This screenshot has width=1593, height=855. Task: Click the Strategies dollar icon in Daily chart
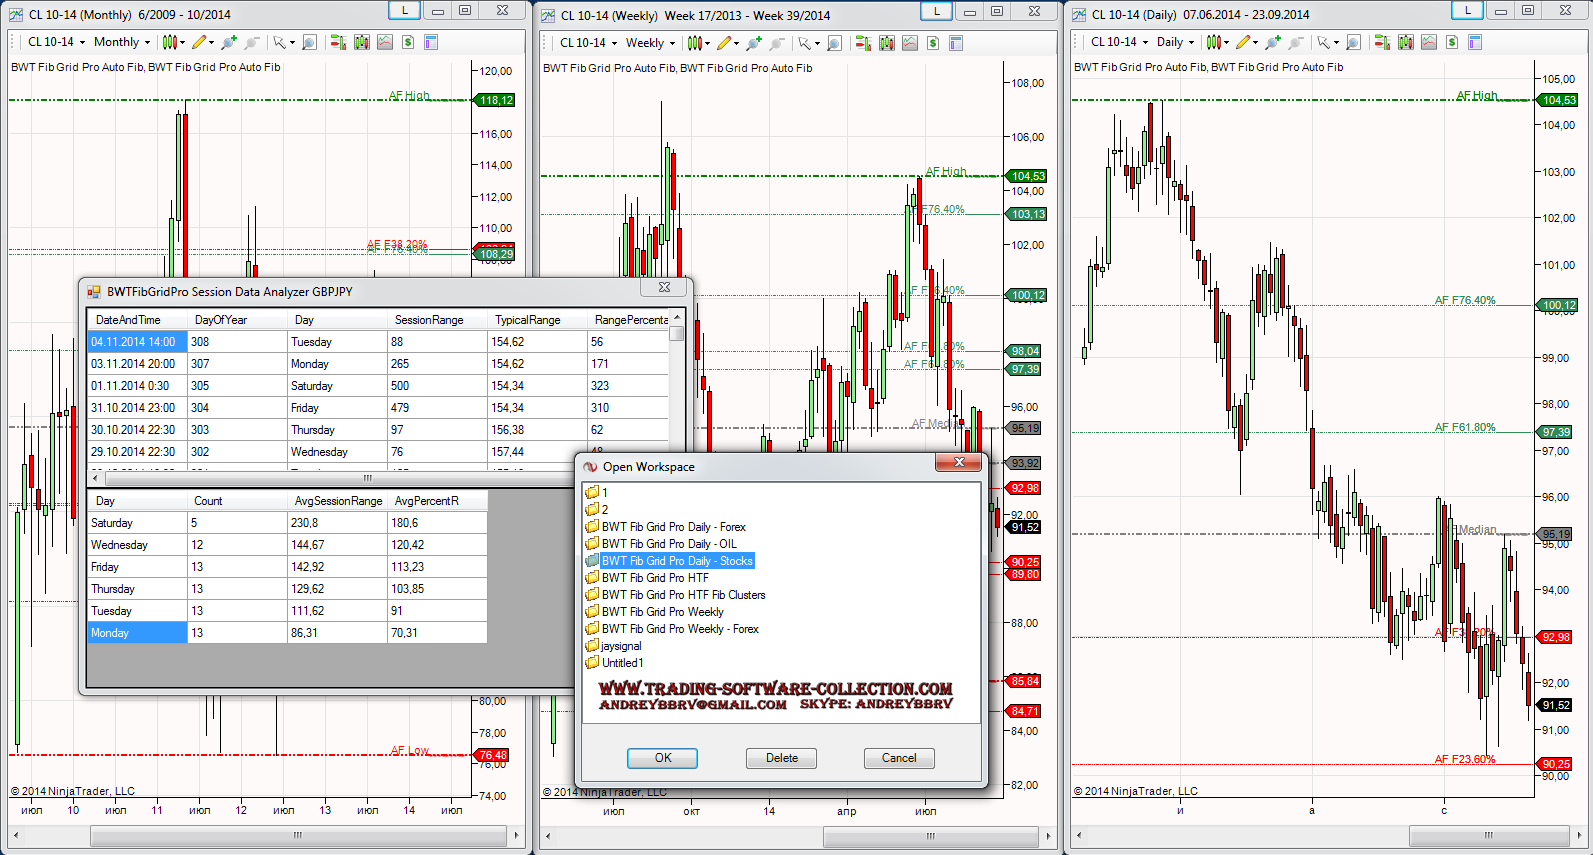[x=1451, y=42]
